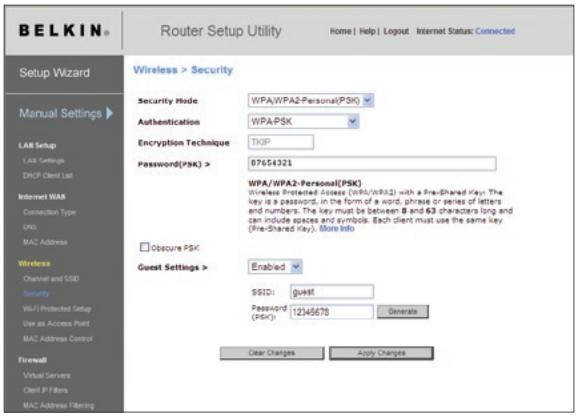
Task: Click the Internet WAN heading in sidebar
Action: [x=42, y=196]
